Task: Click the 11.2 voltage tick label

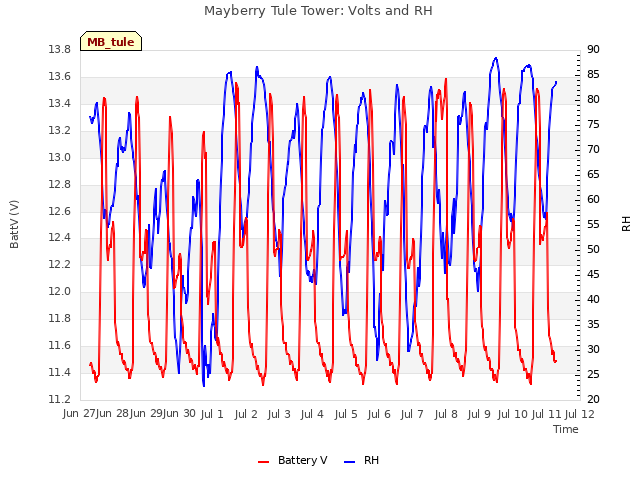Action: 60,399
